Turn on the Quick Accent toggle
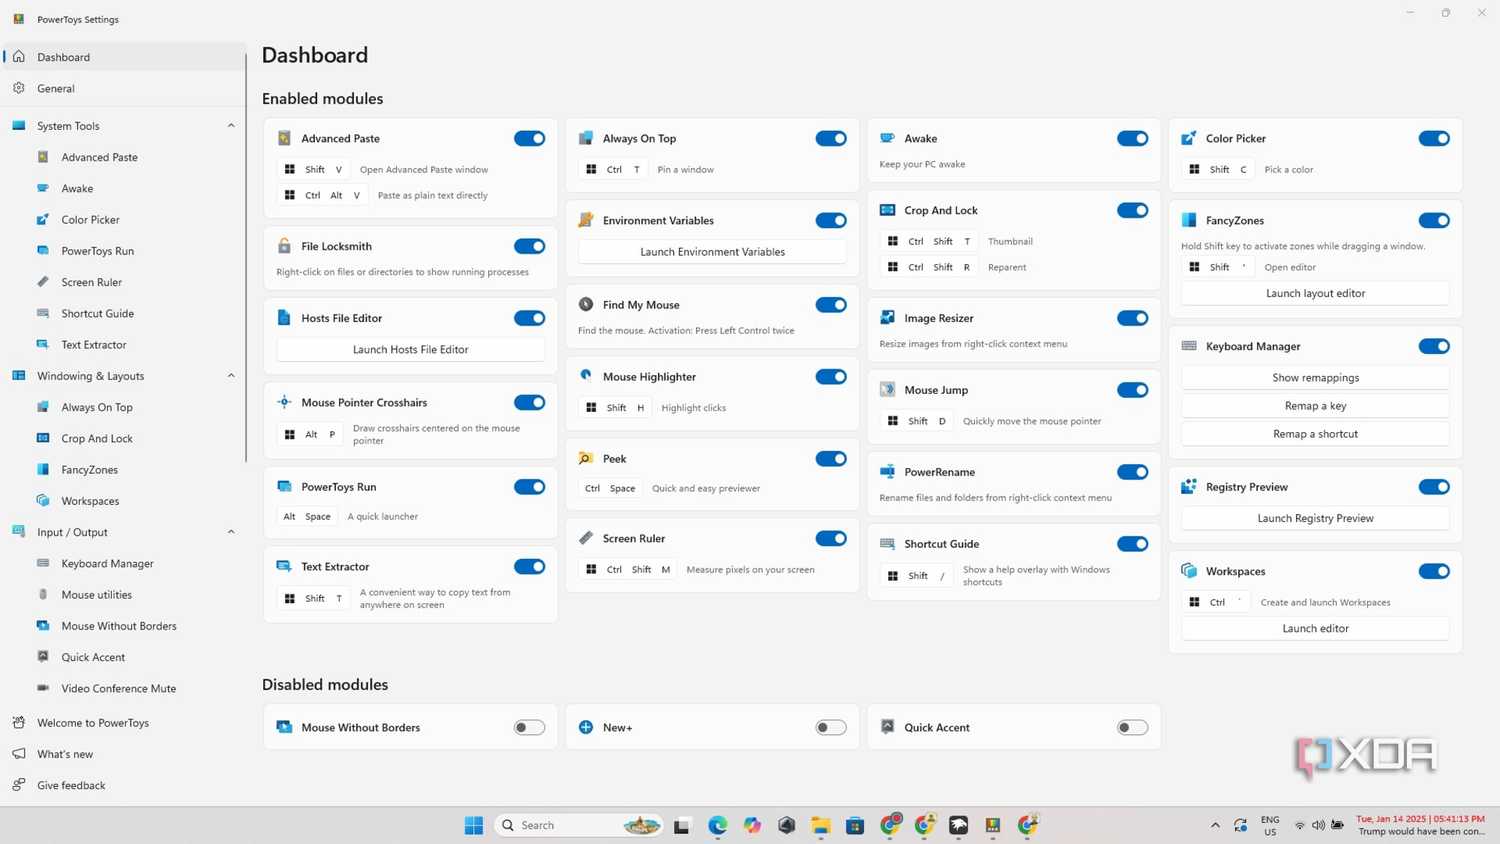 [1133, 728]
